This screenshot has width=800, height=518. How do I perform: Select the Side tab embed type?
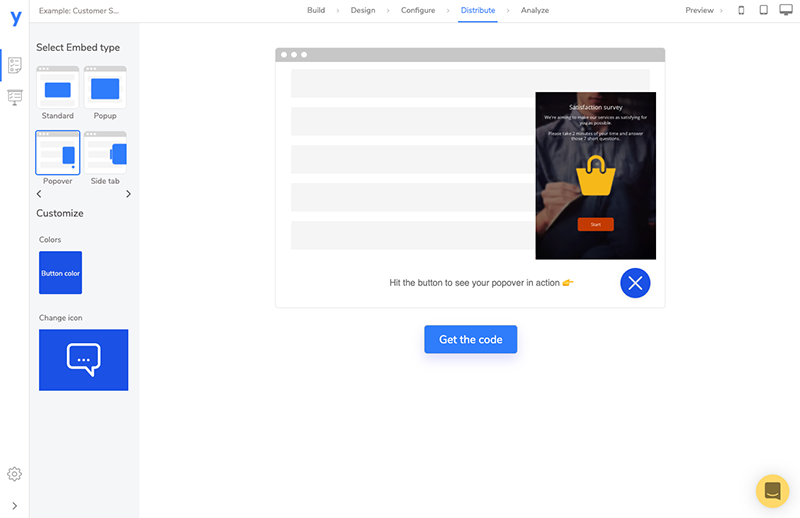point(105,158)
